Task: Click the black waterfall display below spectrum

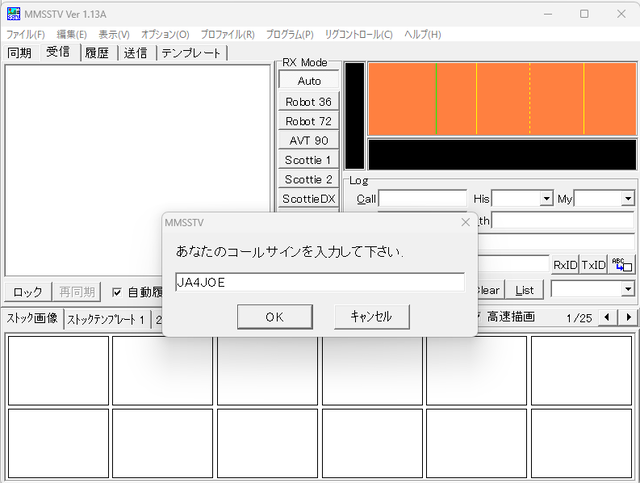Action: coord(502,155)
